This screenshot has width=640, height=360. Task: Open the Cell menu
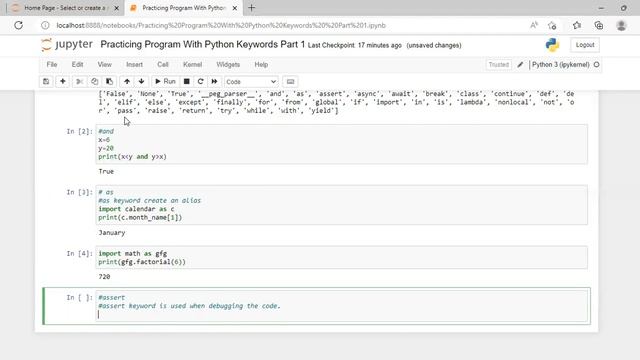[162, 64]
